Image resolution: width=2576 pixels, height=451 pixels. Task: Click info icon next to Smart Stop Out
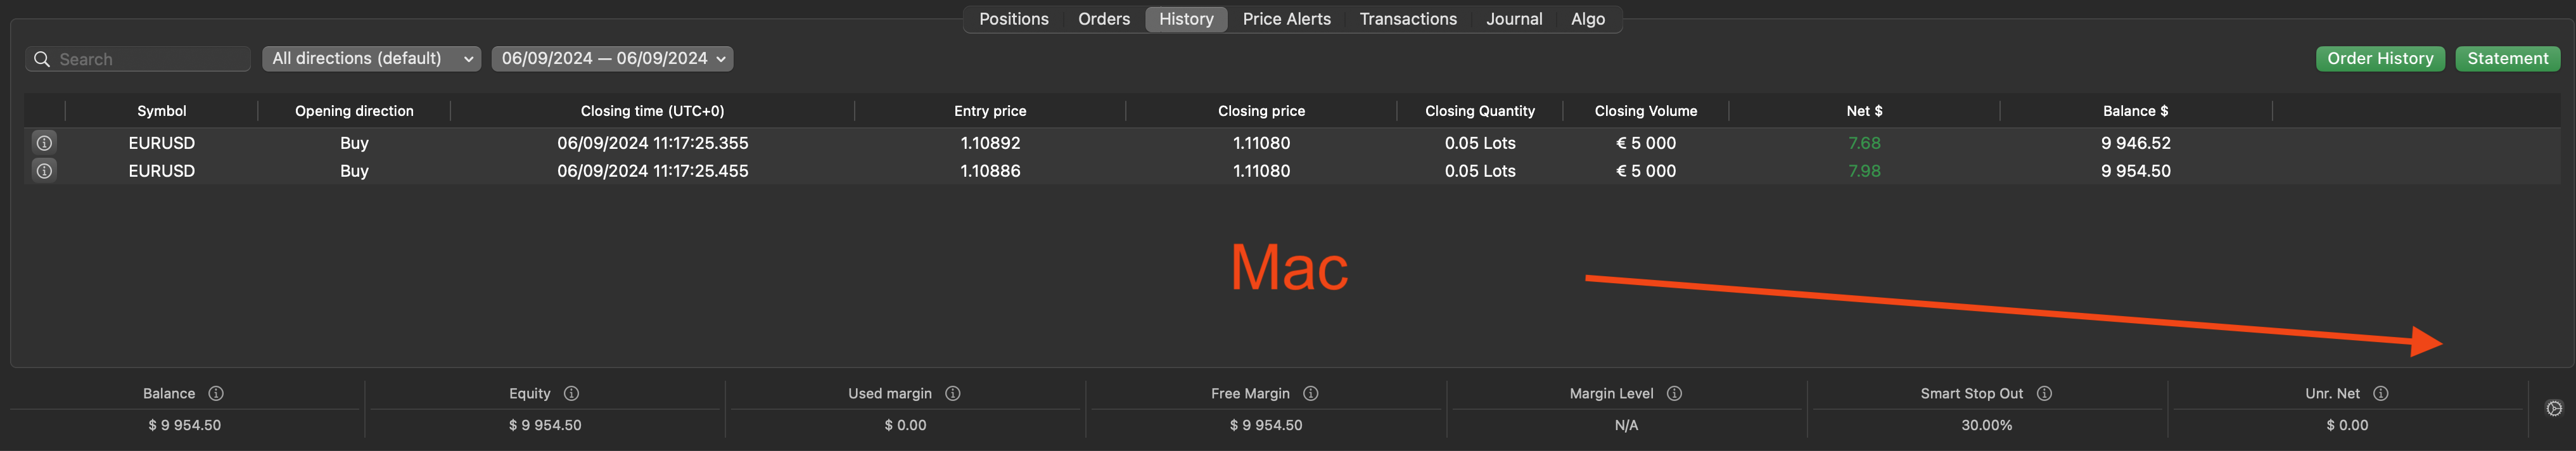pos(2044,394)
